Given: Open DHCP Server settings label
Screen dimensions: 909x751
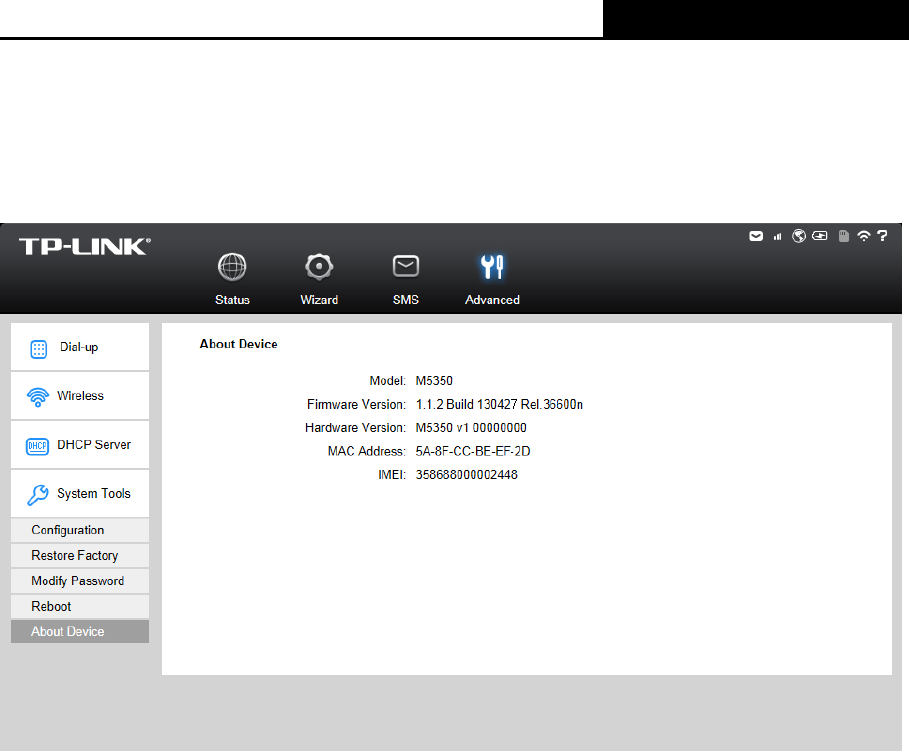Looking at the screenshot, I should pos(94,444).
